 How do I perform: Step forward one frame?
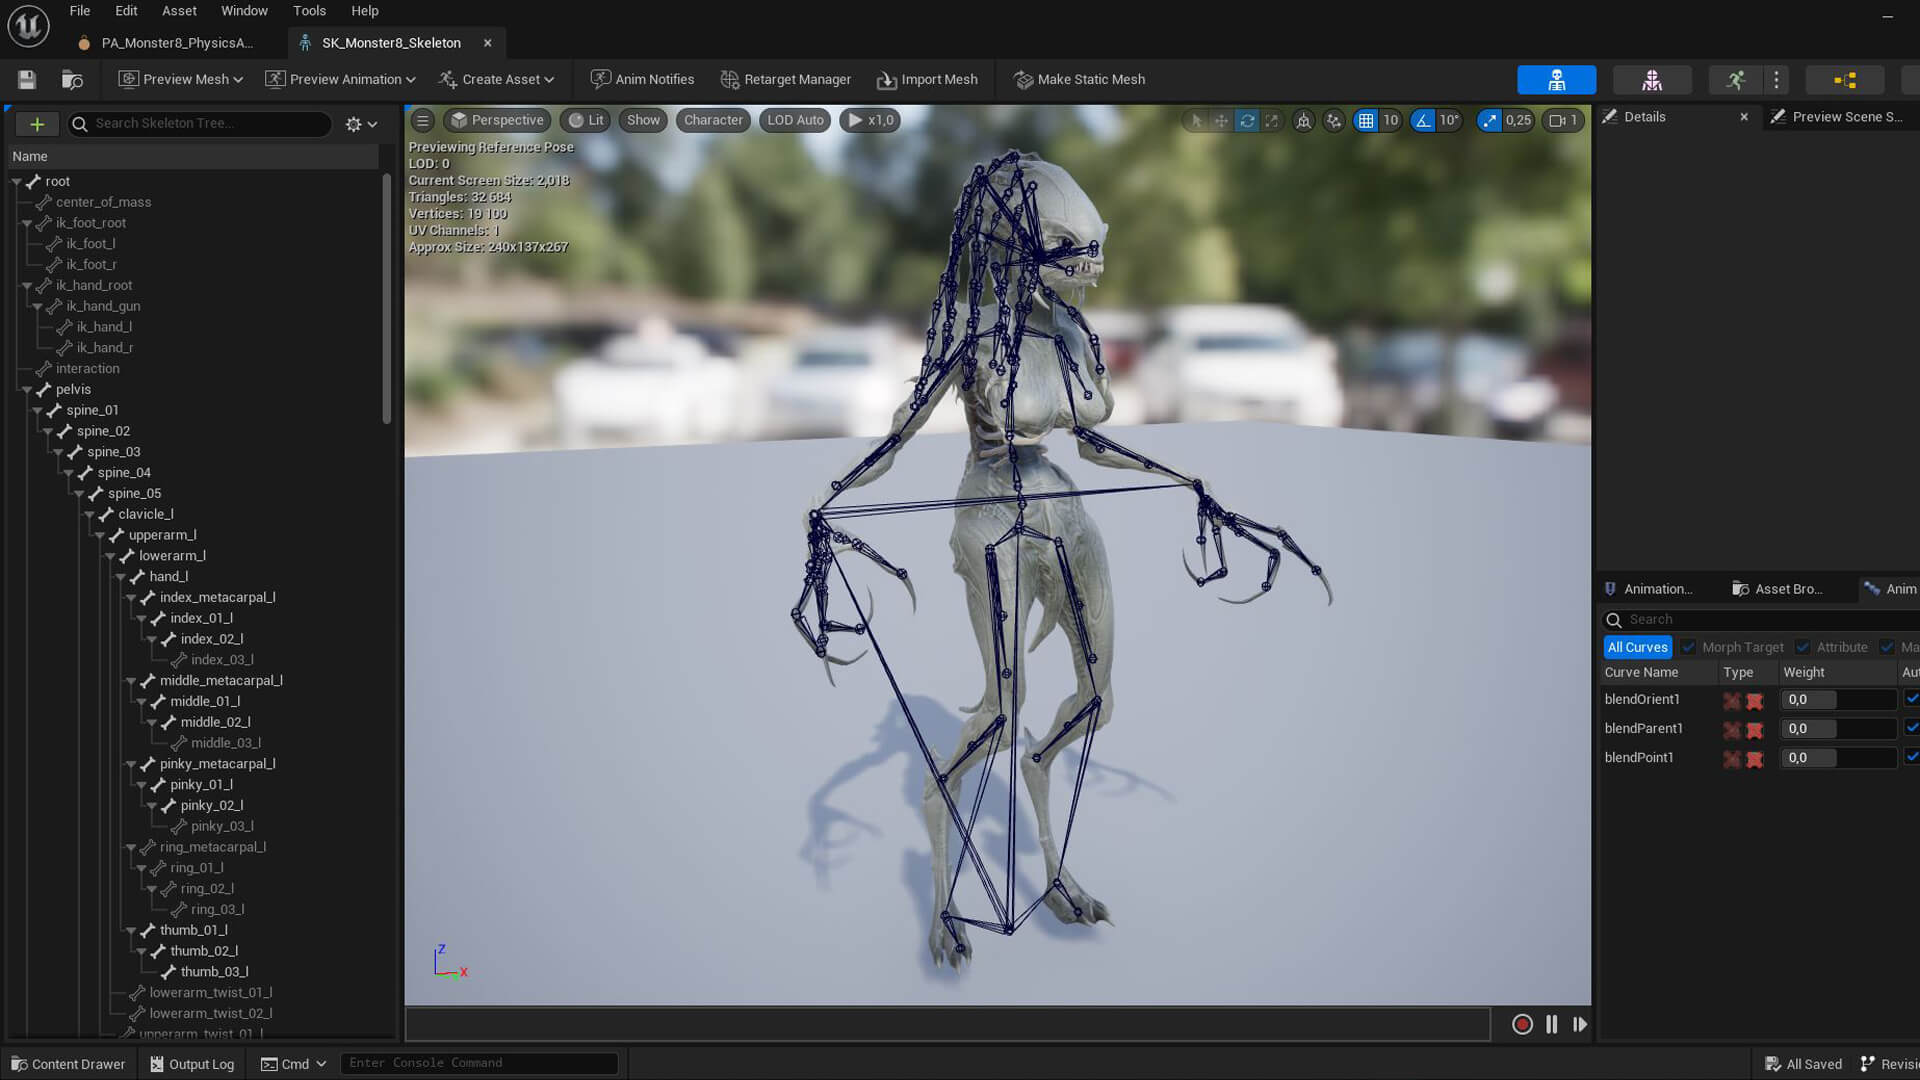click(x=1580, y=1024)
